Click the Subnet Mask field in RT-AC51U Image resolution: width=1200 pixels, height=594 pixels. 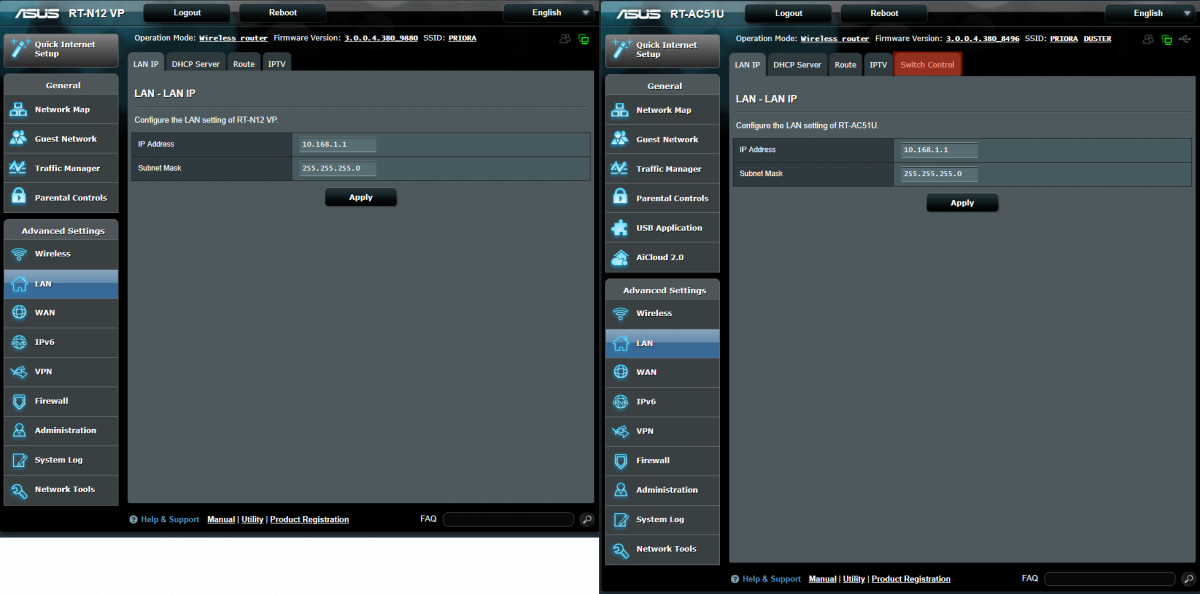(939, 174)
